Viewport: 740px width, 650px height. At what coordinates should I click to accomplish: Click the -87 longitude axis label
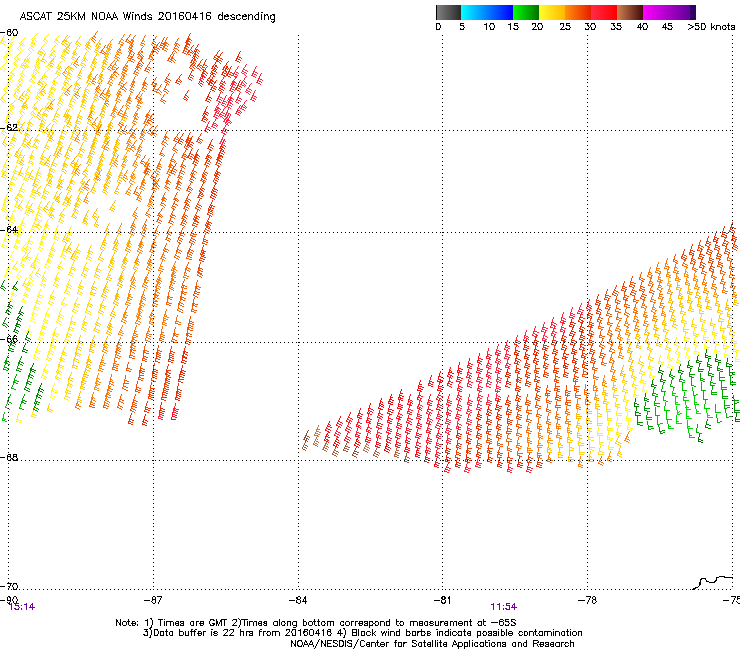pos(153,600)
